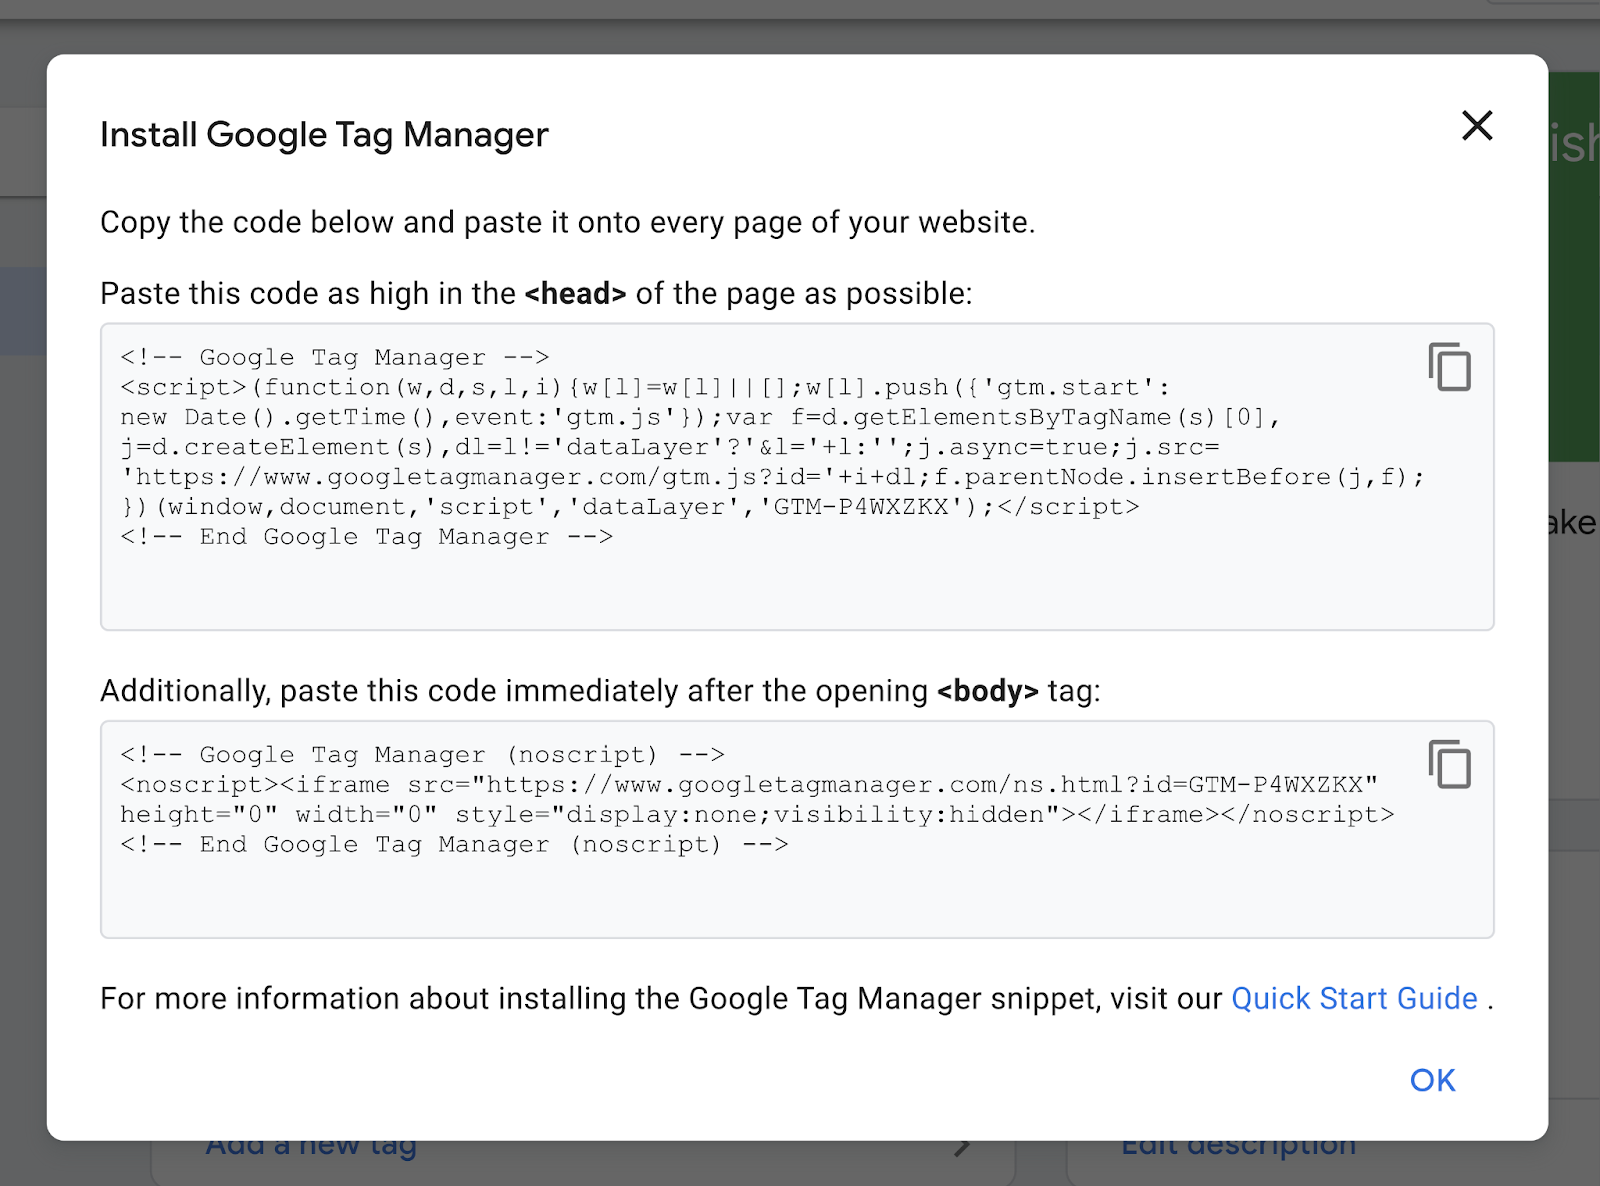Click Add a new tag

coord(311,1145)
